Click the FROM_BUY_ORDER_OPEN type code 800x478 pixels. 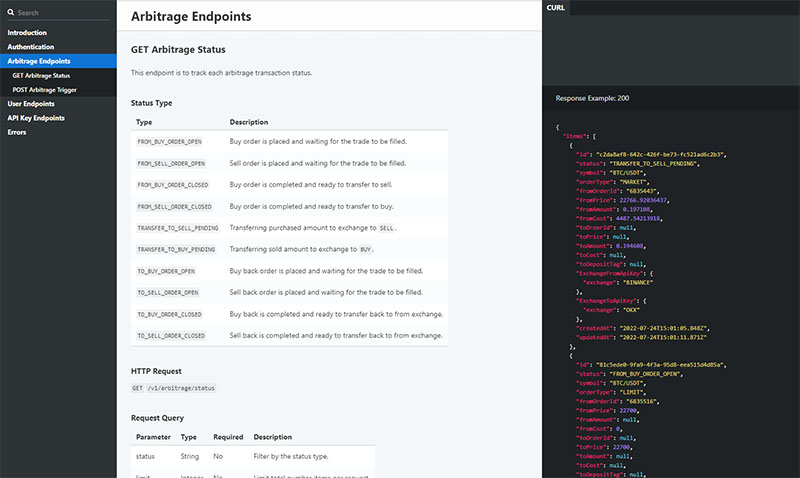pos(170,142)
